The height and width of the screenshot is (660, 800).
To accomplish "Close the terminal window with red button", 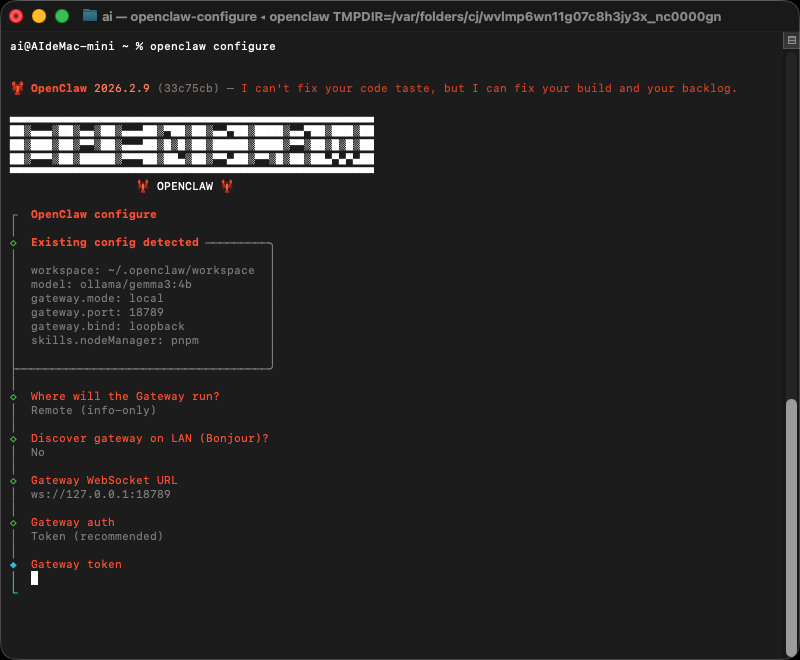I will point(16,16).
